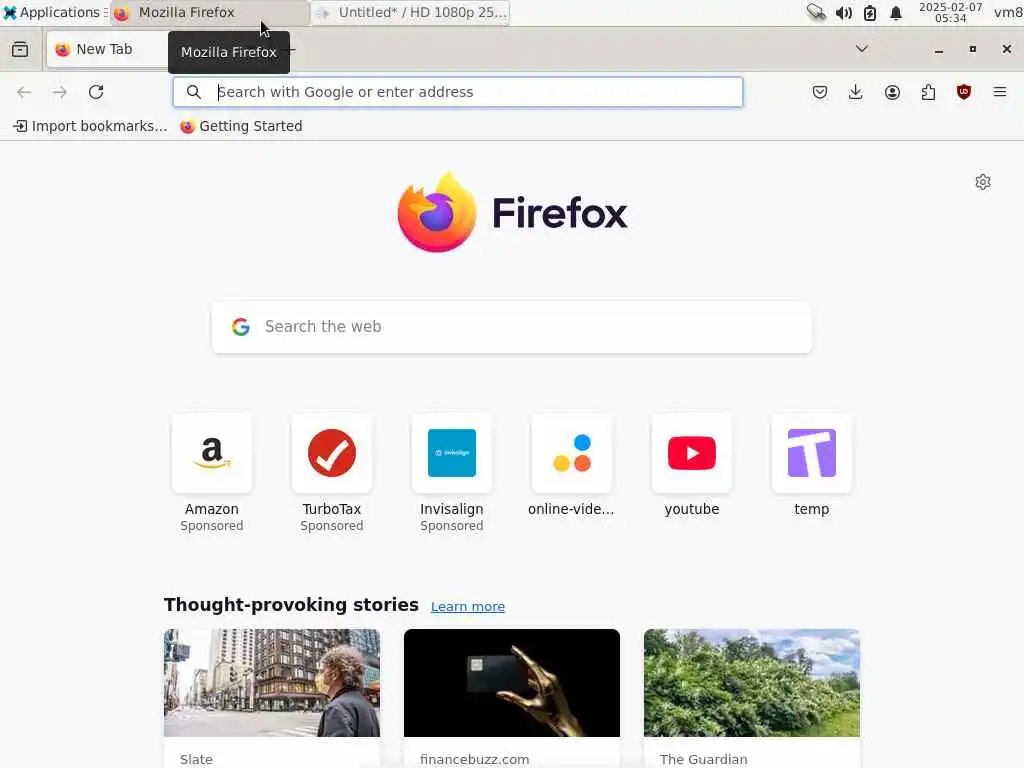Open new tab page settings gear

tap(983, 182)
